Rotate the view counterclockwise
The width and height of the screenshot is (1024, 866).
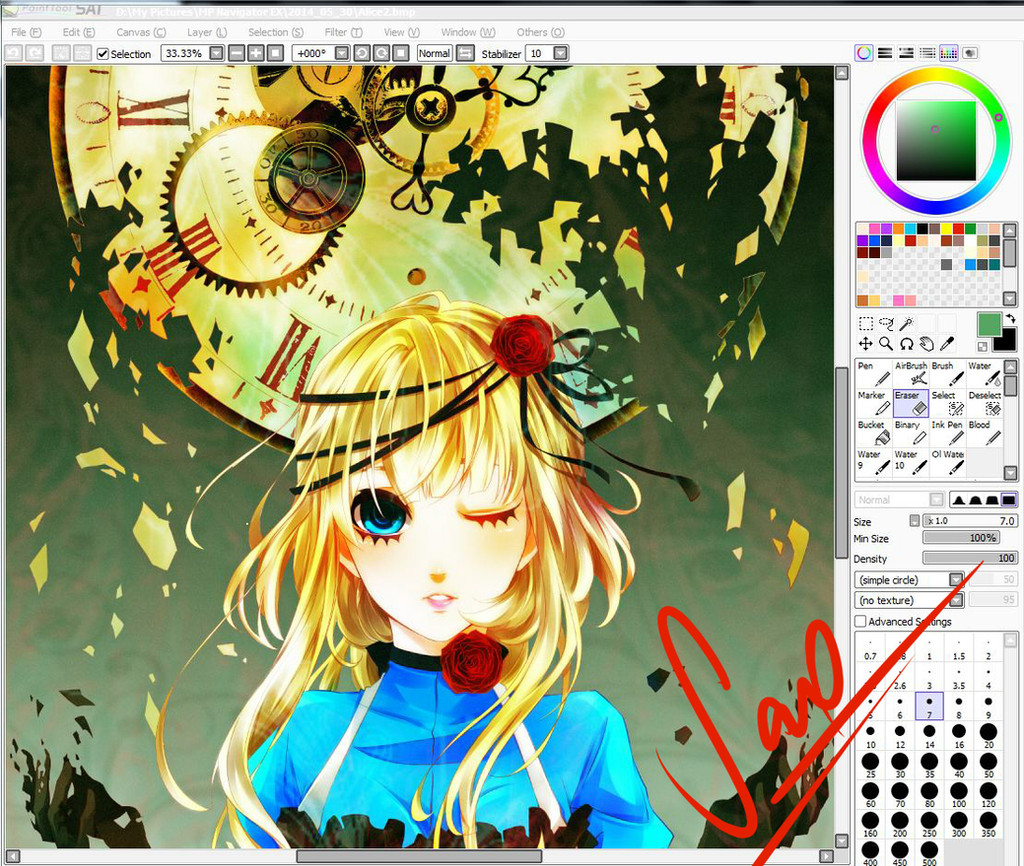click(362, 53)
